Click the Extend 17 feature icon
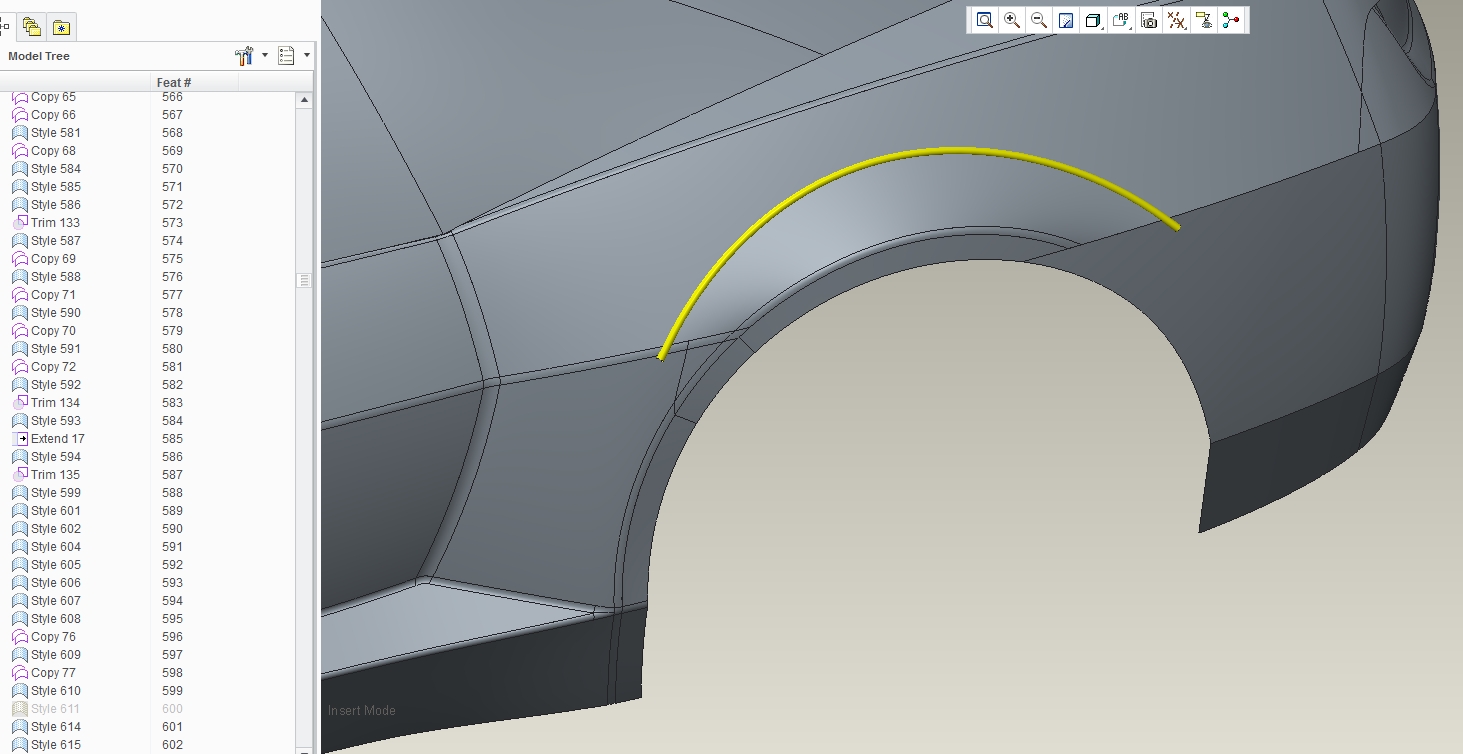This screenshot has height=754, width=1463. 20,439
